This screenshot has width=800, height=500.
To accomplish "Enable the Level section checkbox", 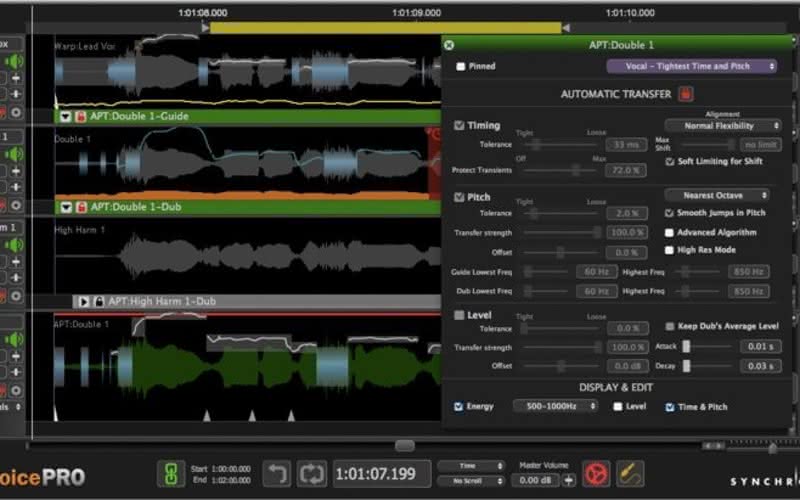I will (x=459, y=315).
